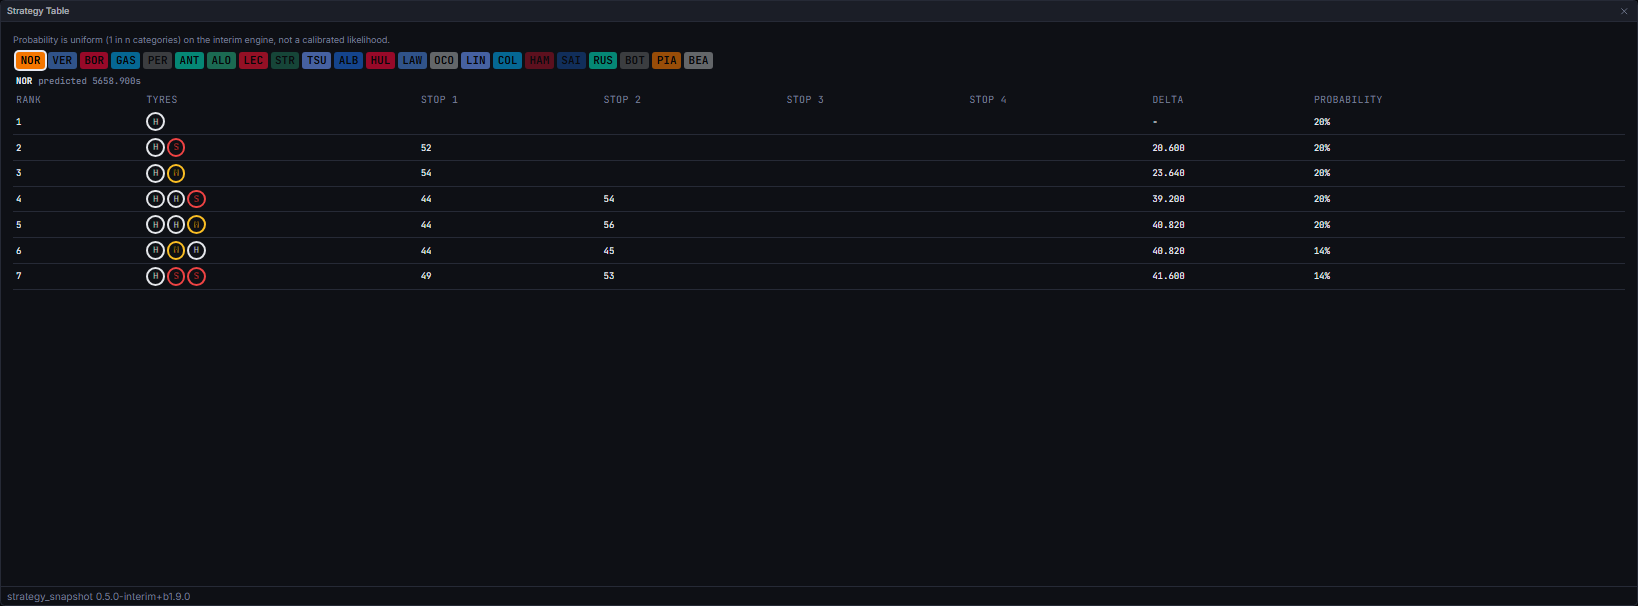This screenshot has height=606, width=1638.
Task: Switch to the VER driver chip
Action: pos(63,60)
